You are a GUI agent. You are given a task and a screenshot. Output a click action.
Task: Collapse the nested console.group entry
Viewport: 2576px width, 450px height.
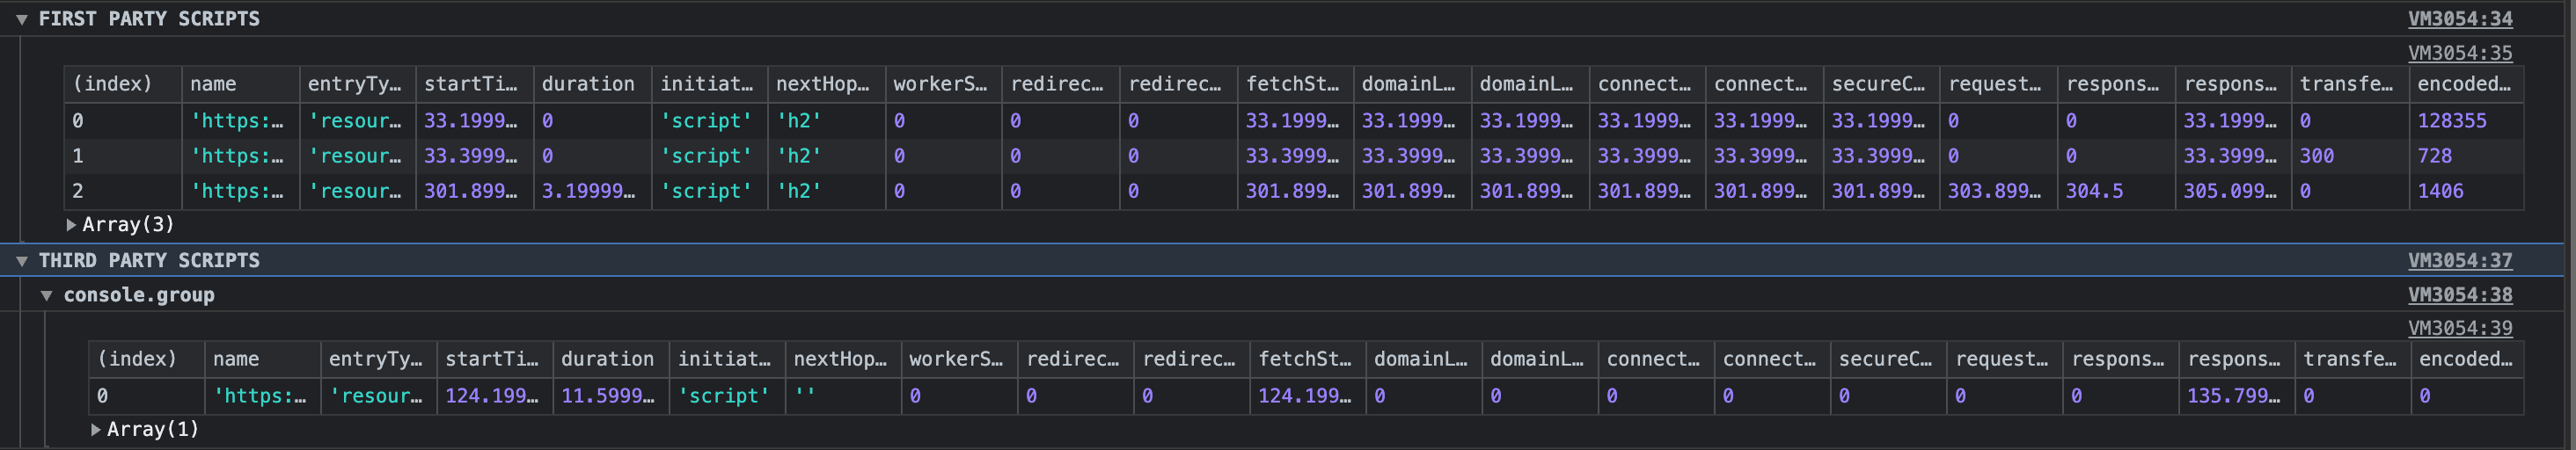coord(46,295)
